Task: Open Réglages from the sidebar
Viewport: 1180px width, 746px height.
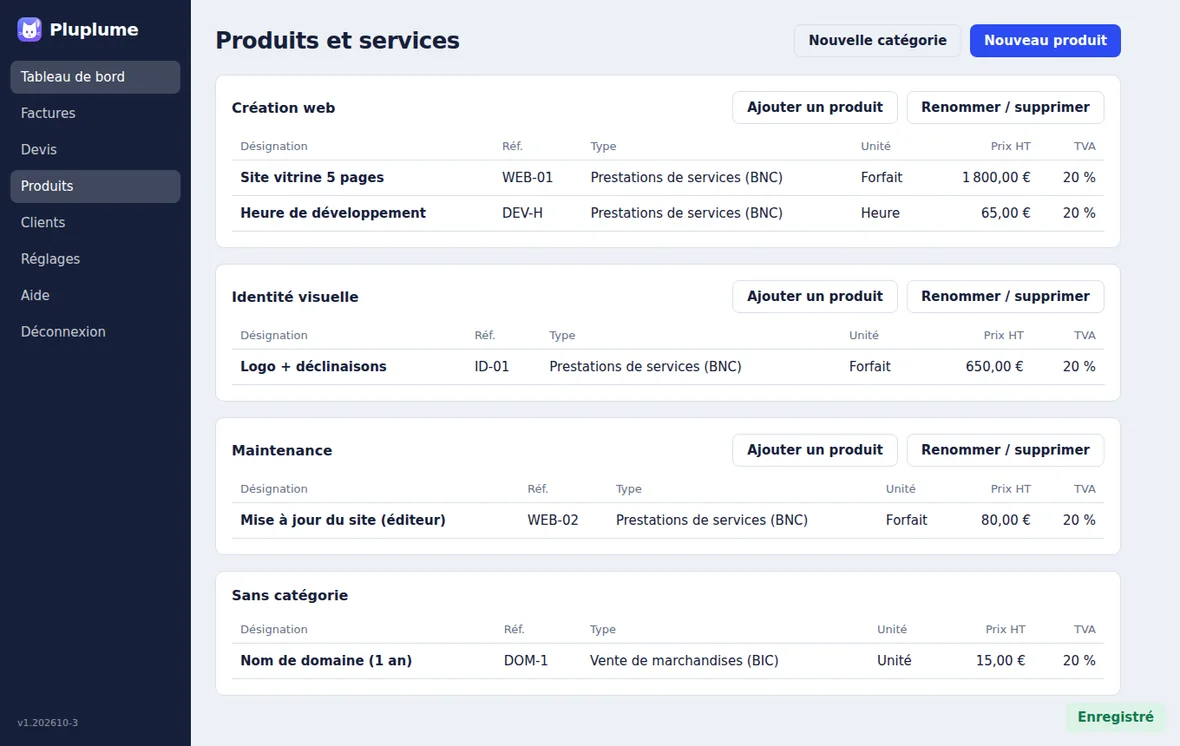Action: click(x=96, y=258)
